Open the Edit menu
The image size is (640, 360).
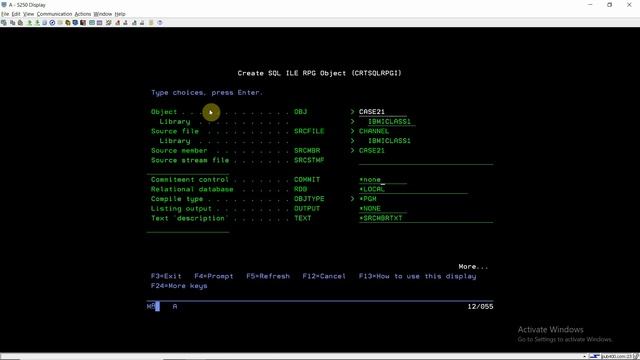pos(16,14)
